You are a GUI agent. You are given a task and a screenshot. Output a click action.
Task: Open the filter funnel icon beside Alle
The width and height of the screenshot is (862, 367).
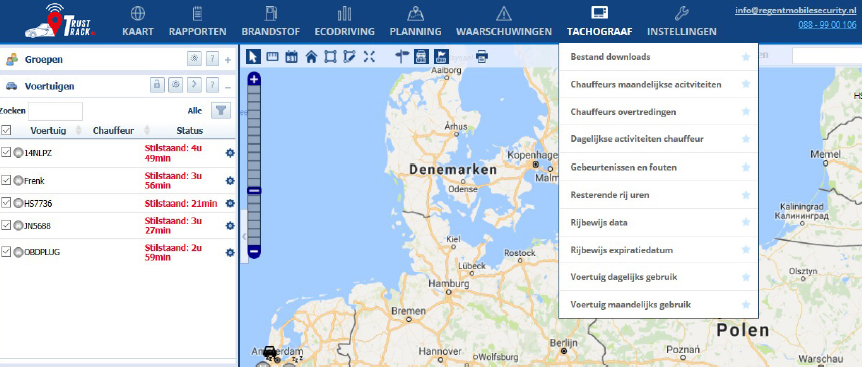point(221,110)
